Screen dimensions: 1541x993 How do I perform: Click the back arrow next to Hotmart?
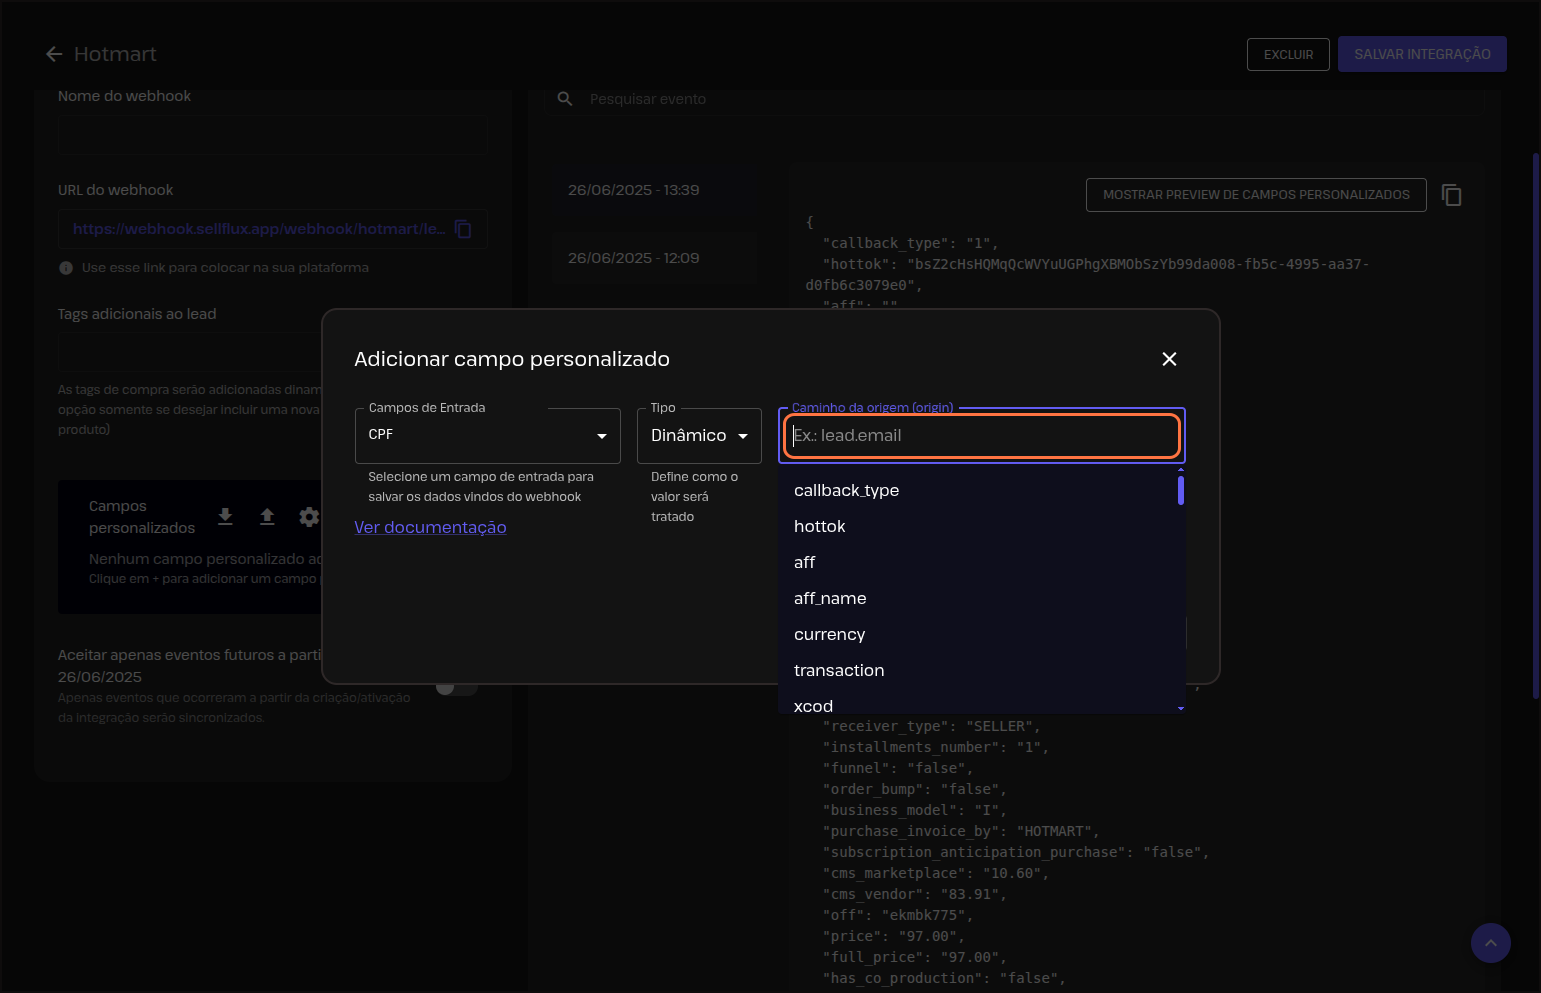[54, 54]
